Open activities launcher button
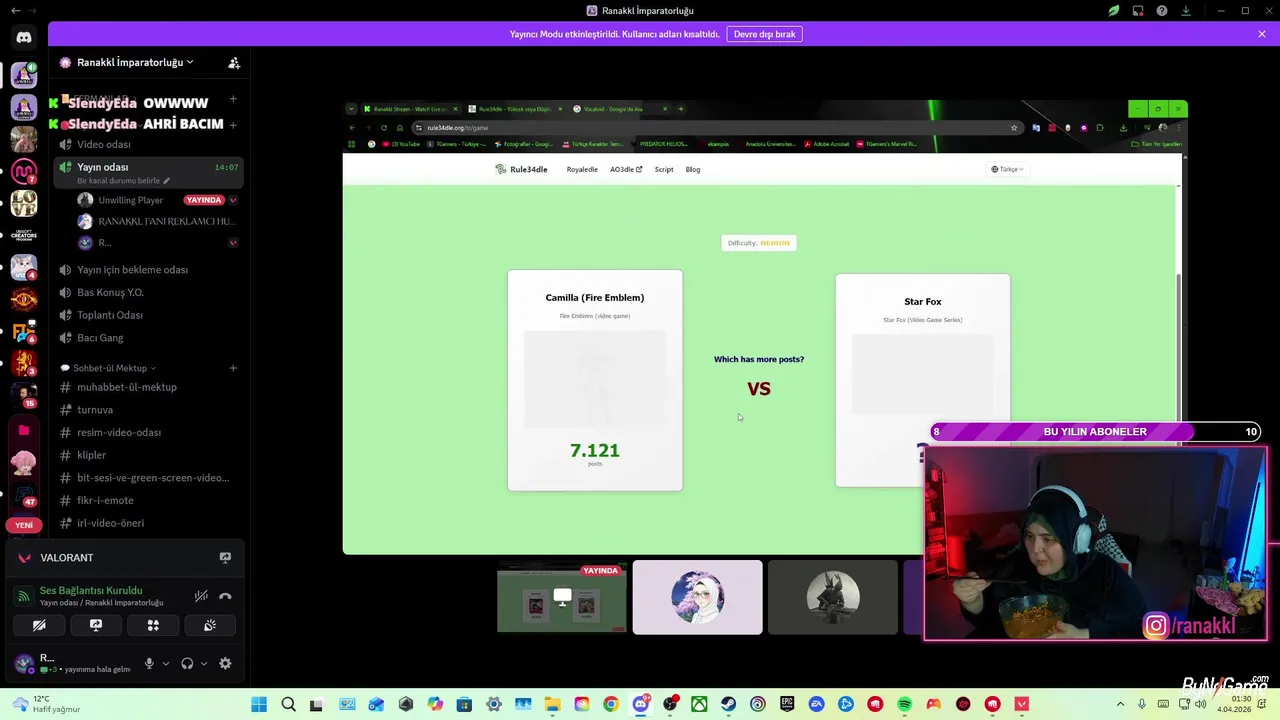 coord(153,625)
